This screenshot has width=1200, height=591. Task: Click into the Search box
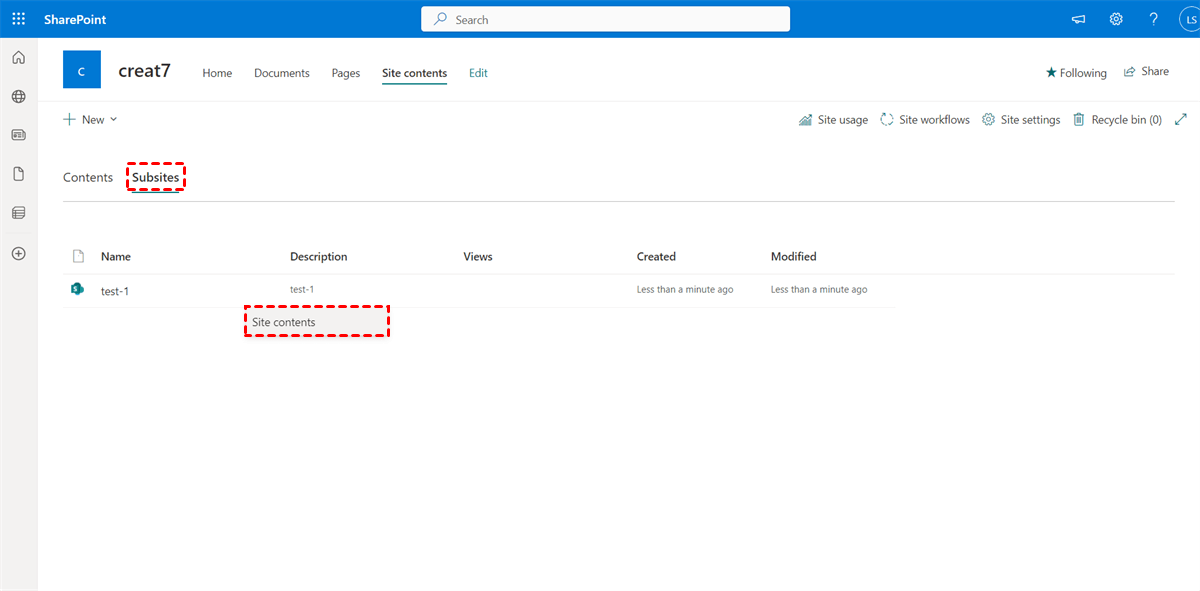tap(605, 19)
